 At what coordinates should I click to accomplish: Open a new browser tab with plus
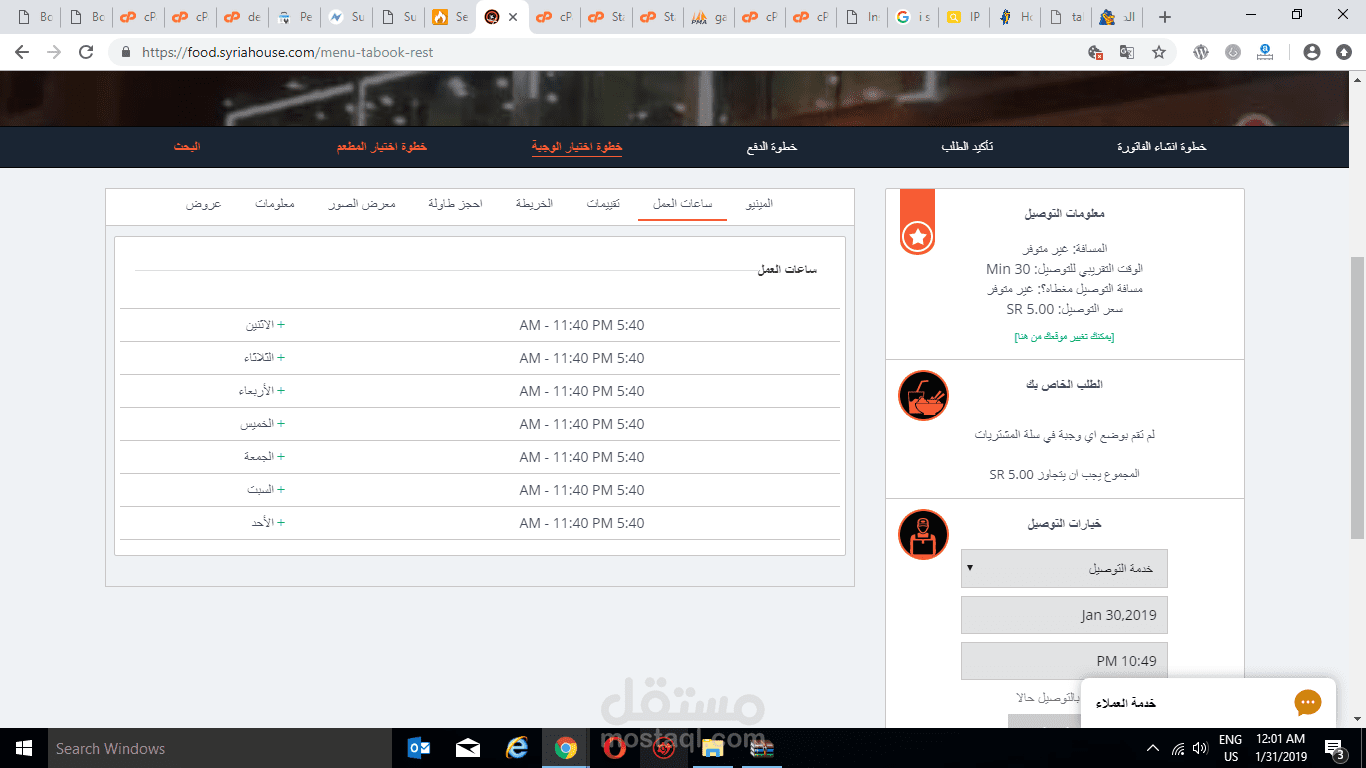pos(1165,17)
